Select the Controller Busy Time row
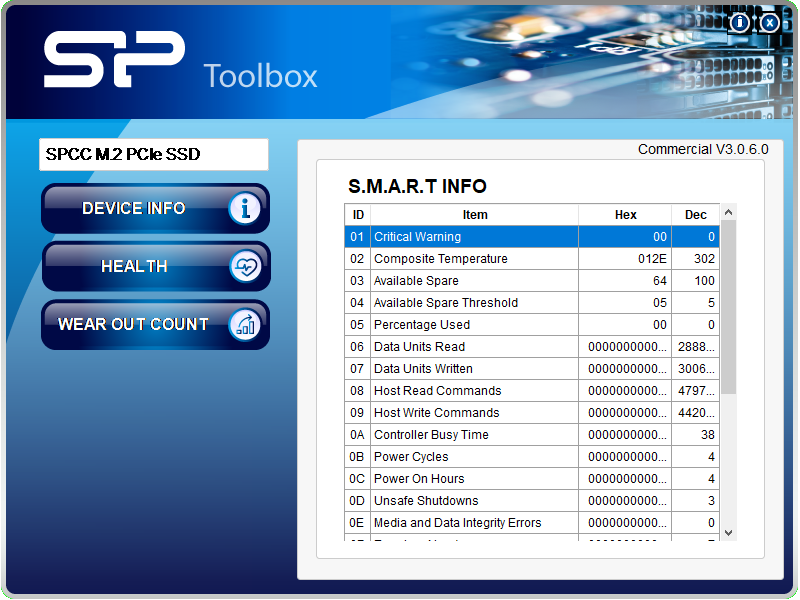800x600 pixels. pos(532,434)
